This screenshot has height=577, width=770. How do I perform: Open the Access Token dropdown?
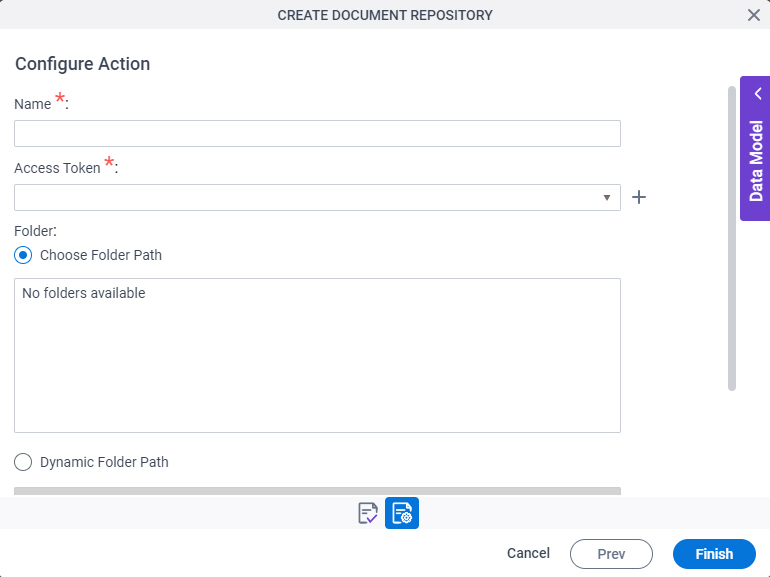[x=317, y=197]
